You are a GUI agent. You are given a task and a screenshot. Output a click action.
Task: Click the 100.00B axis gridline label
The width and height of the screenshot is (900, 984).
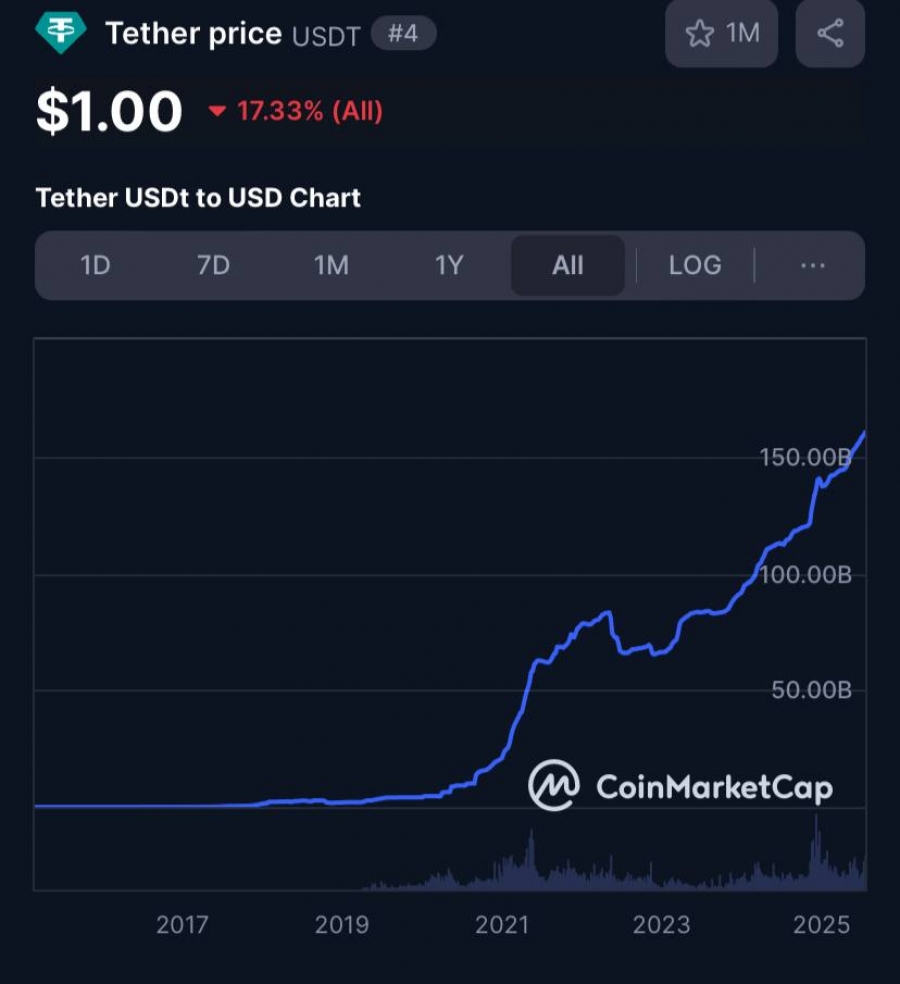tap(805, 575)
